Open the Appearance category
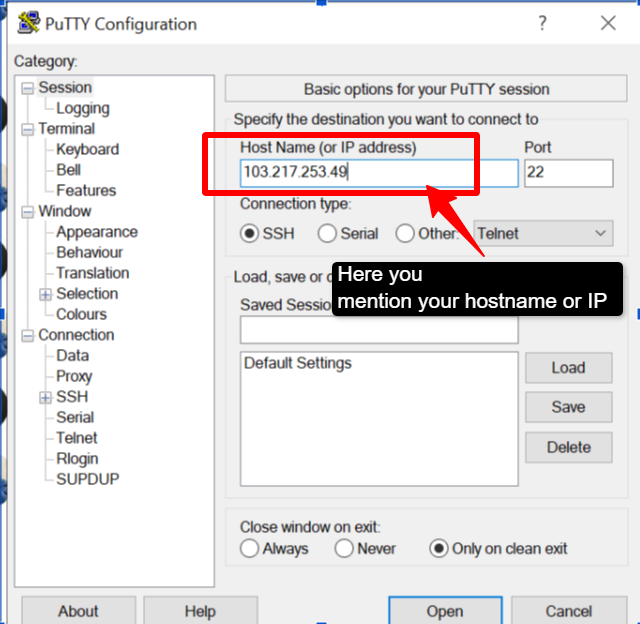The width and height of the screenshot is (640, 624). (97, 232)
